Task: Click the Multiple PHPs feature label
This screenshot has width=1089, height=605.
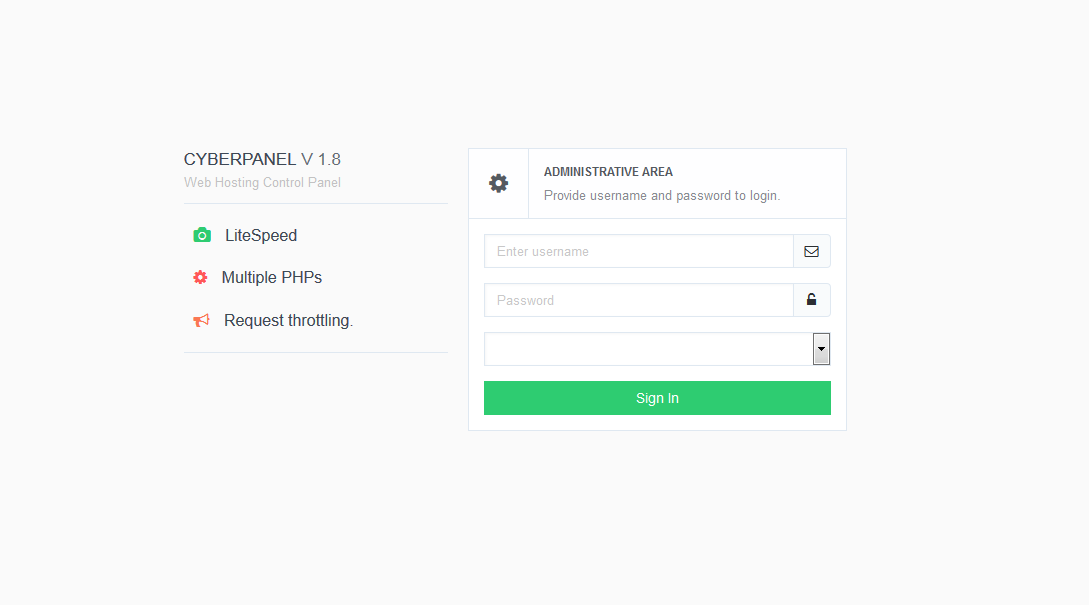Action: coord(272,277)
